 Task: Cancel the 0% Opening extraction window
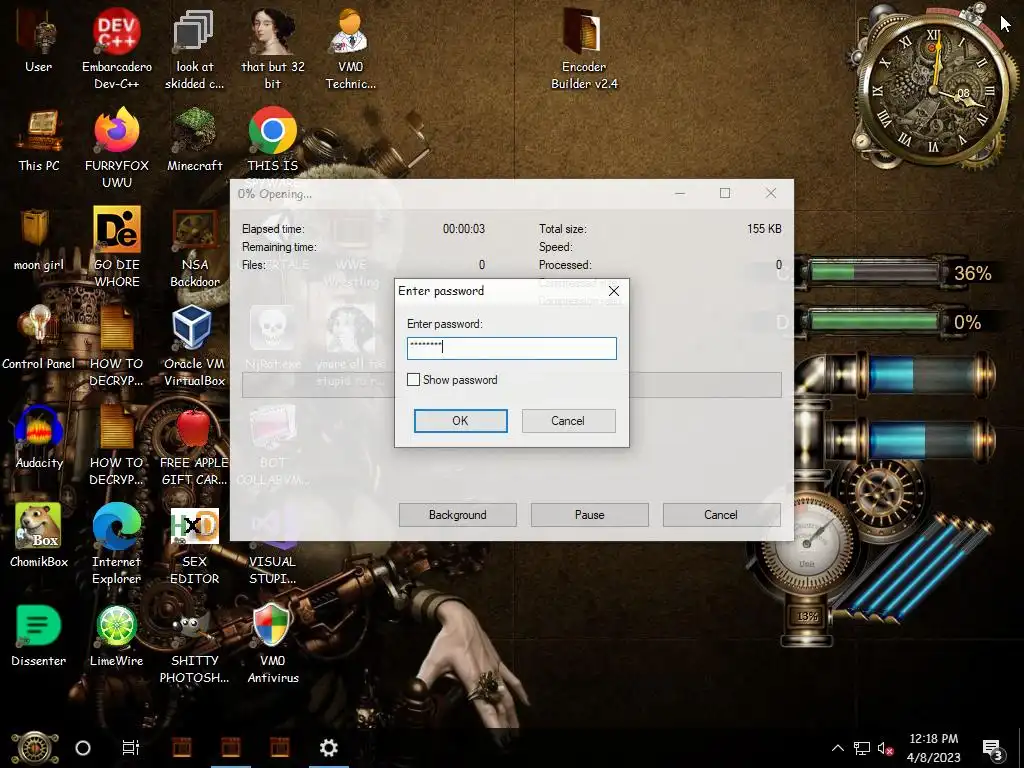(x=721, y=515)
